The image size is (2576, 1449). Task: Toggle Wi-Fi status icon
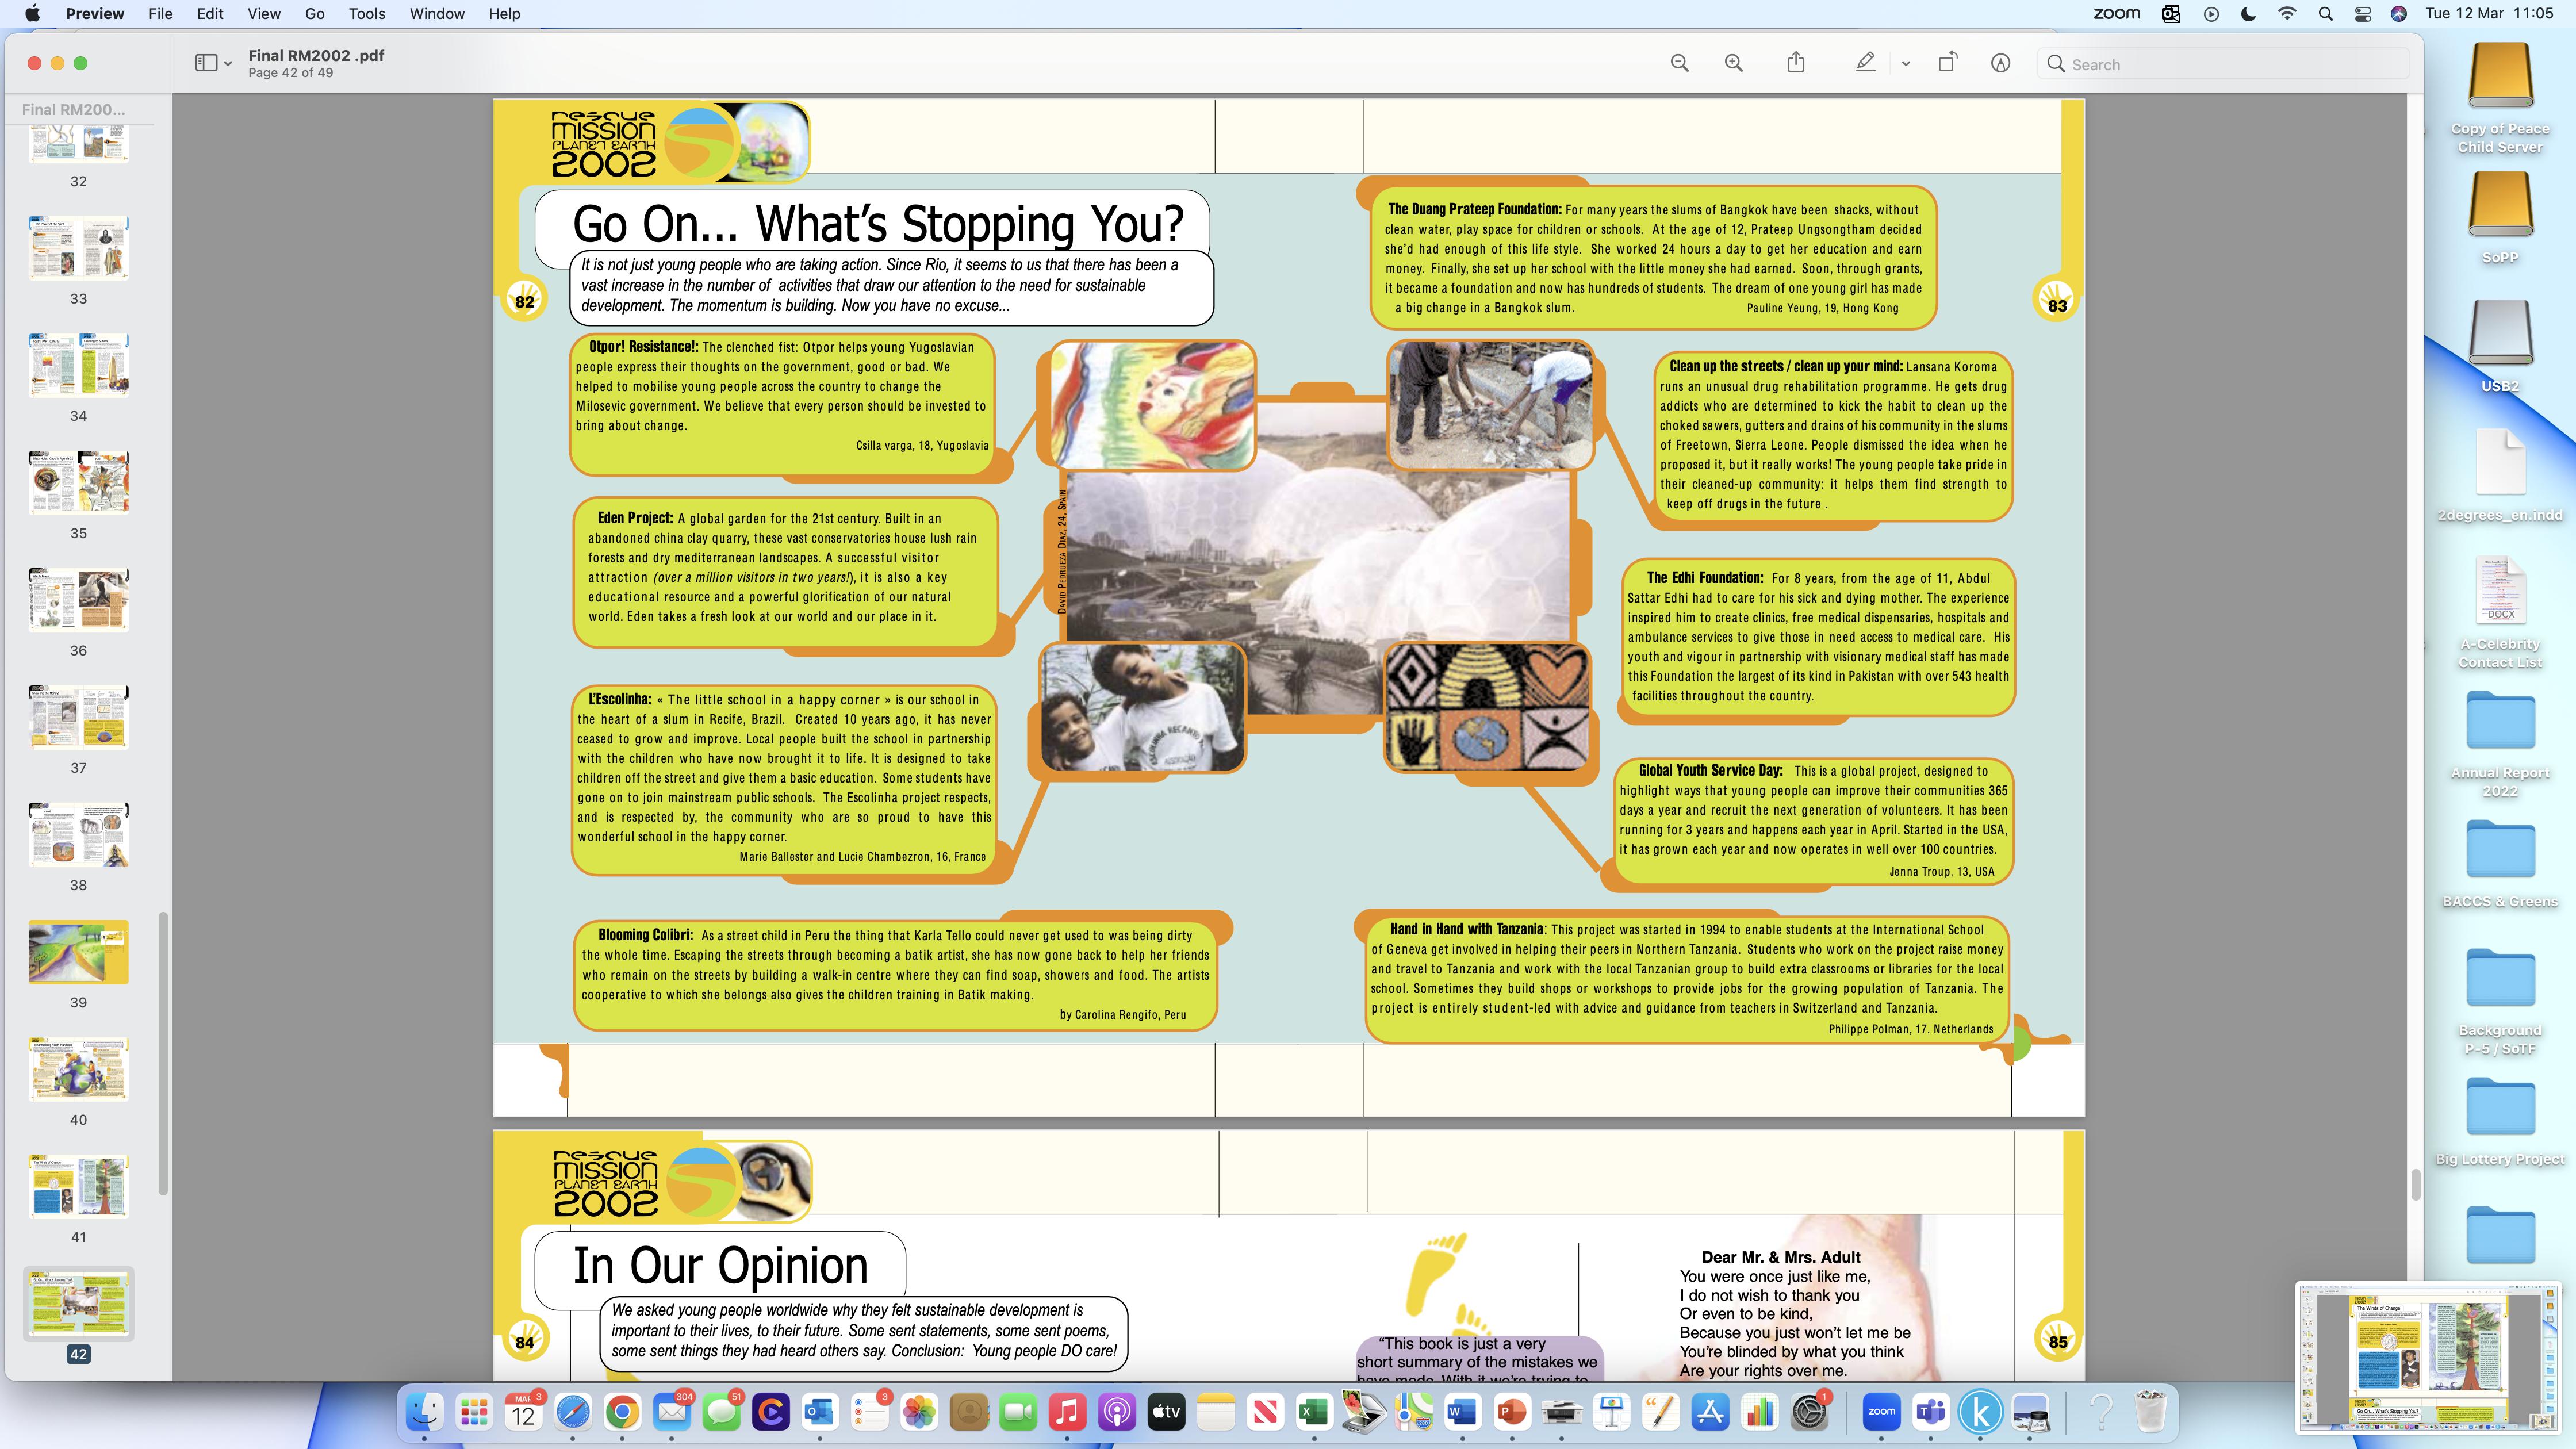point(2287,14)
